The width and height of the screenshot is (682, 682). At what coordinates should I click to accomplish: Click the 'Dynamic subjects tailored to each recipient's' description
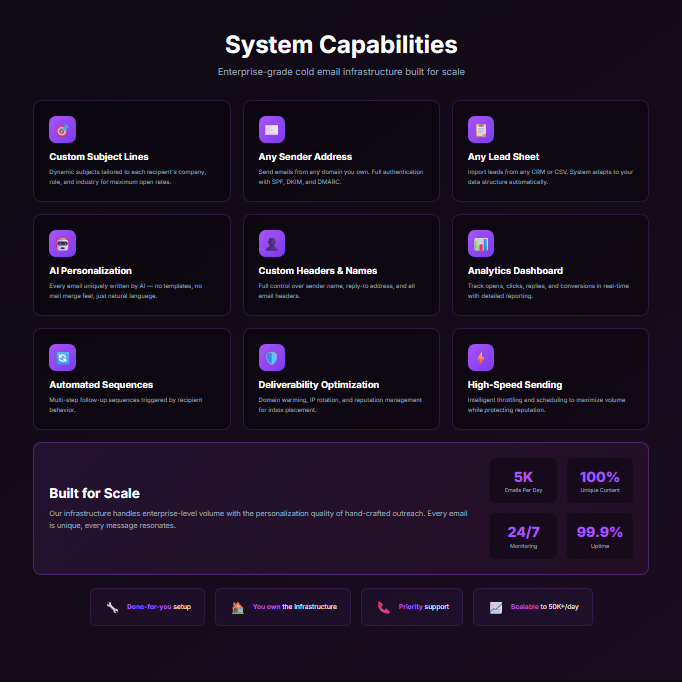pyautogui.click(x=127, y=177)
